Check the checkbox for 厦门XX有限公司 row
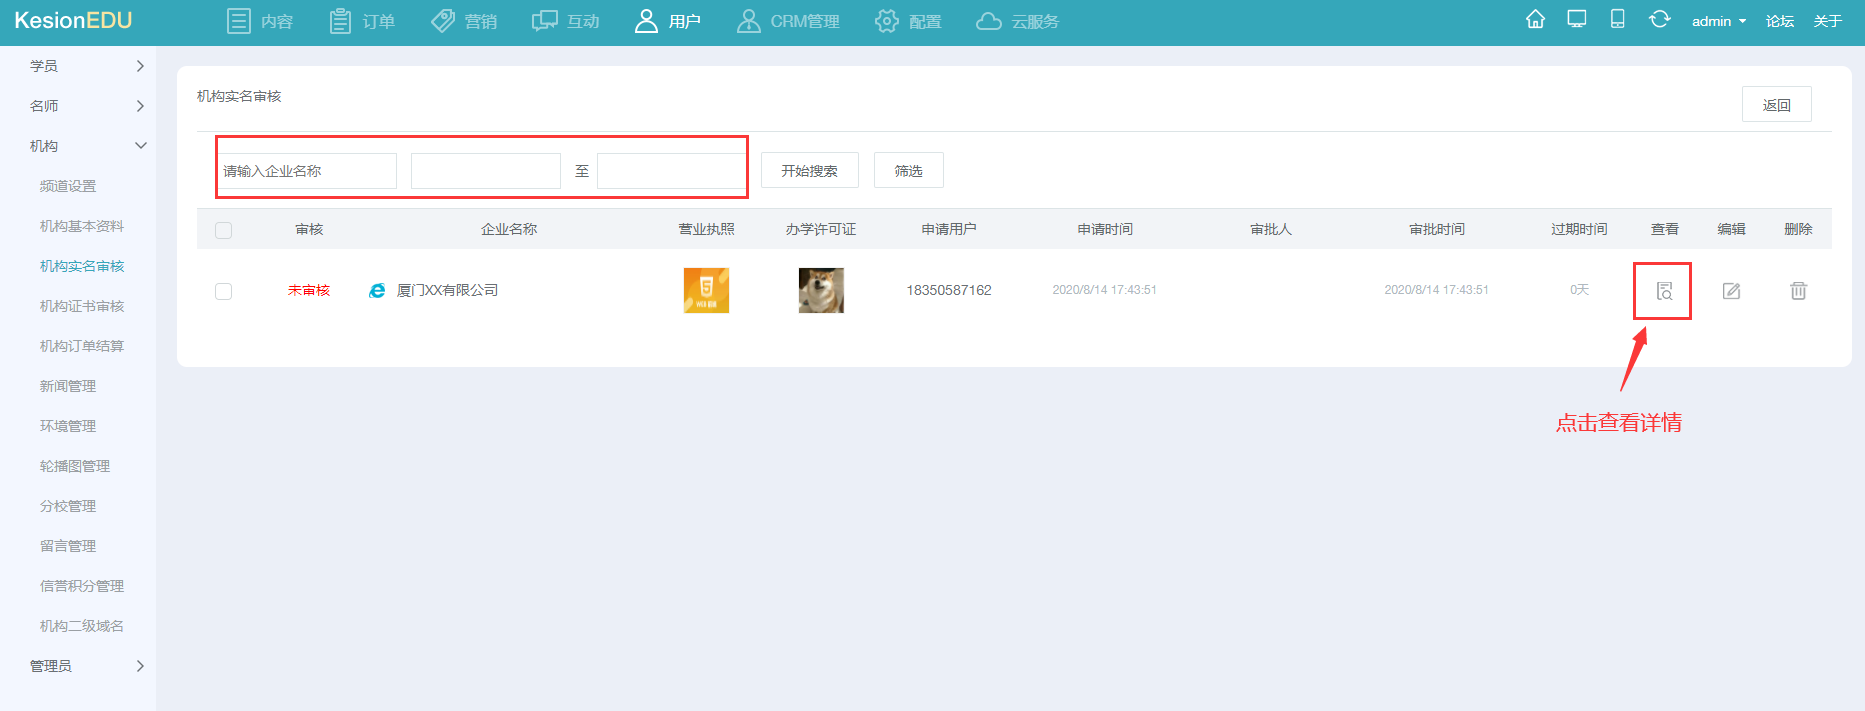Screen dimensions: 1865x711 pos(223,291)
